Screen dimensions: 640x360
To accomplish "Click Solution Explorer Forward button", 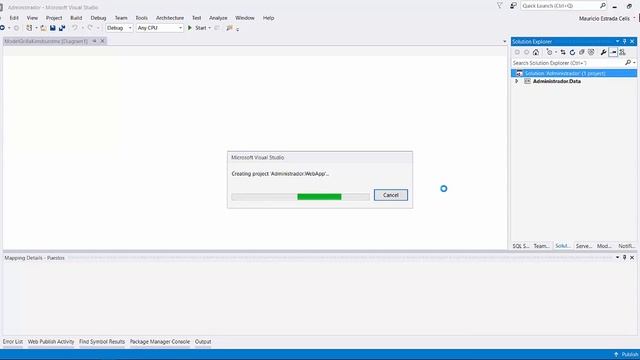I will point(527,52).
